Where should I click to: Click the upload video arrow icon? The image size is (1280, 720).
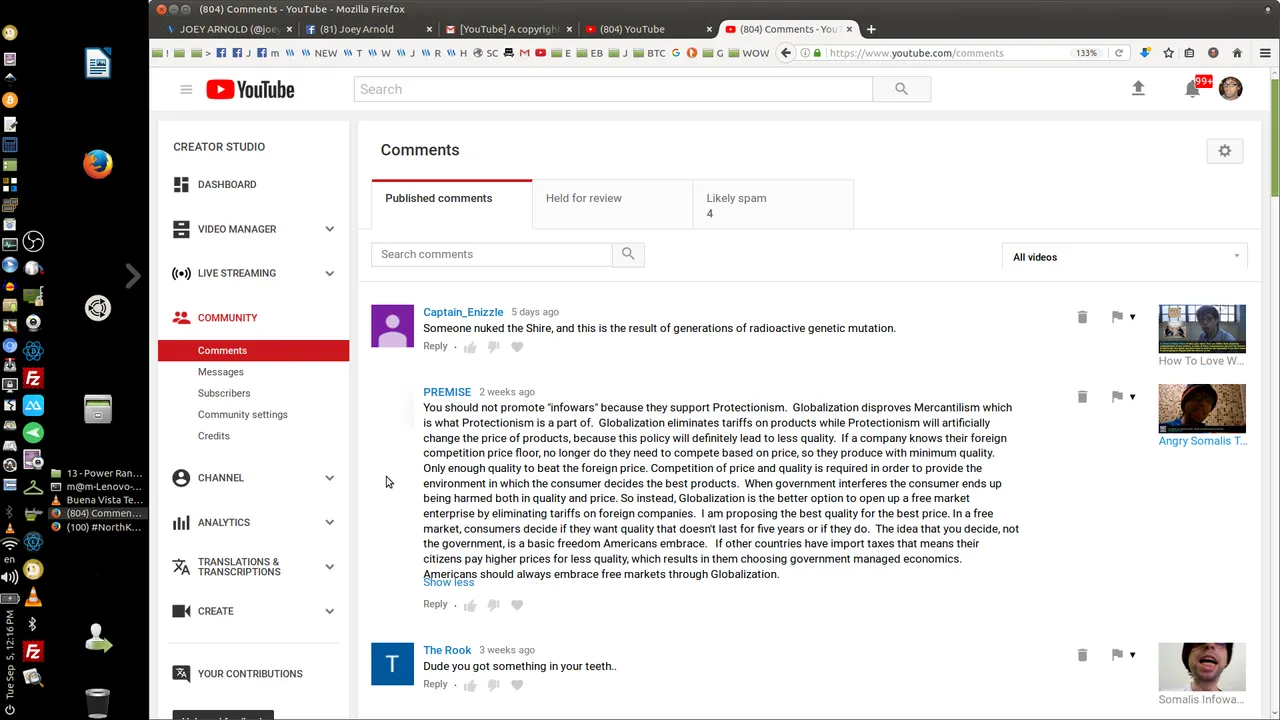[x=1138, y=89]
